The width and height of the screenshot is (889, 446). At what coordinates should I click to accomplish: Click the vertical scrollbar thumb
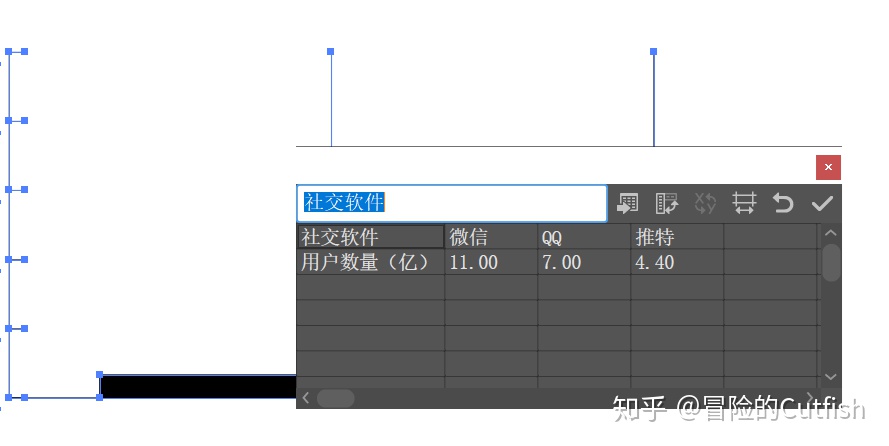(x=831, y=262)
